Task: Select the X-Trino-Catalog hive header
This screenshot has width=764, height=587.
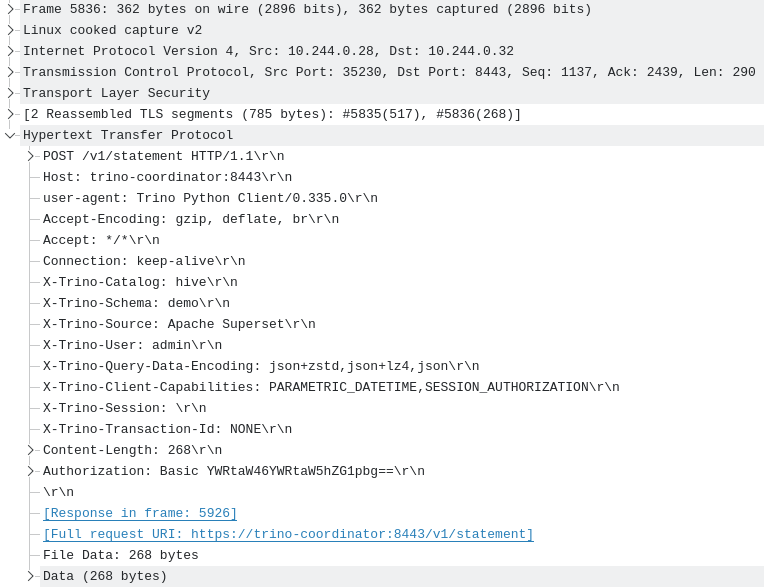Action: coord(140,282)
